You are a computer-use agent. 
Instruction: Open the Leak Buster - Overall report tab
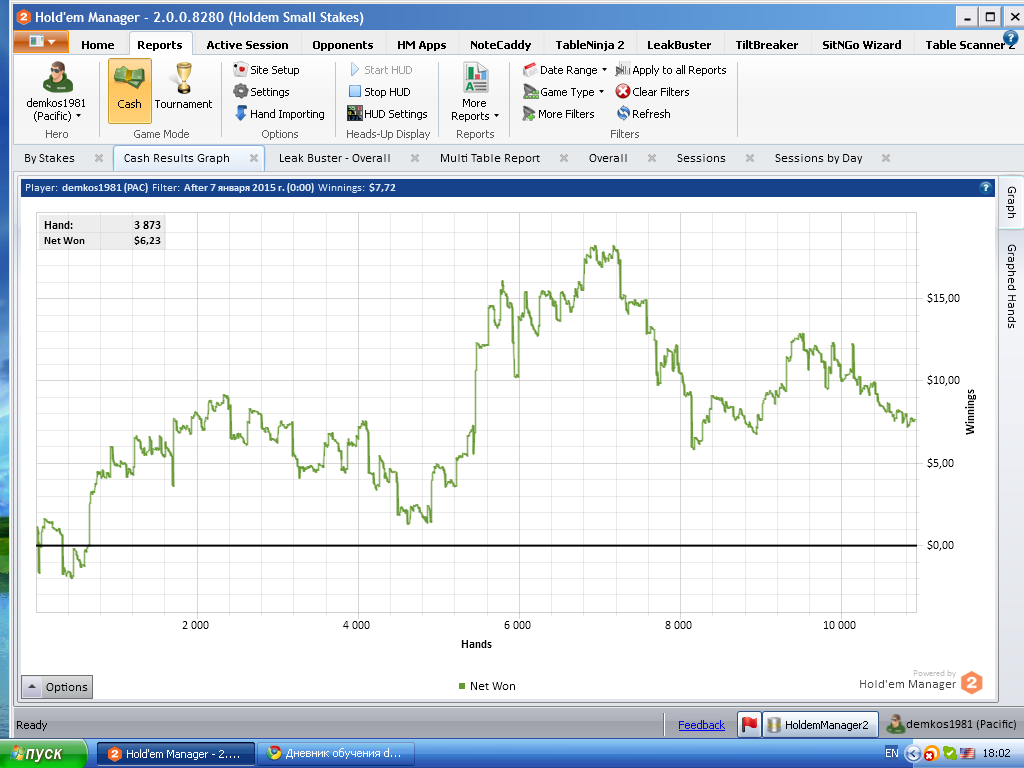tap(334, 158)
